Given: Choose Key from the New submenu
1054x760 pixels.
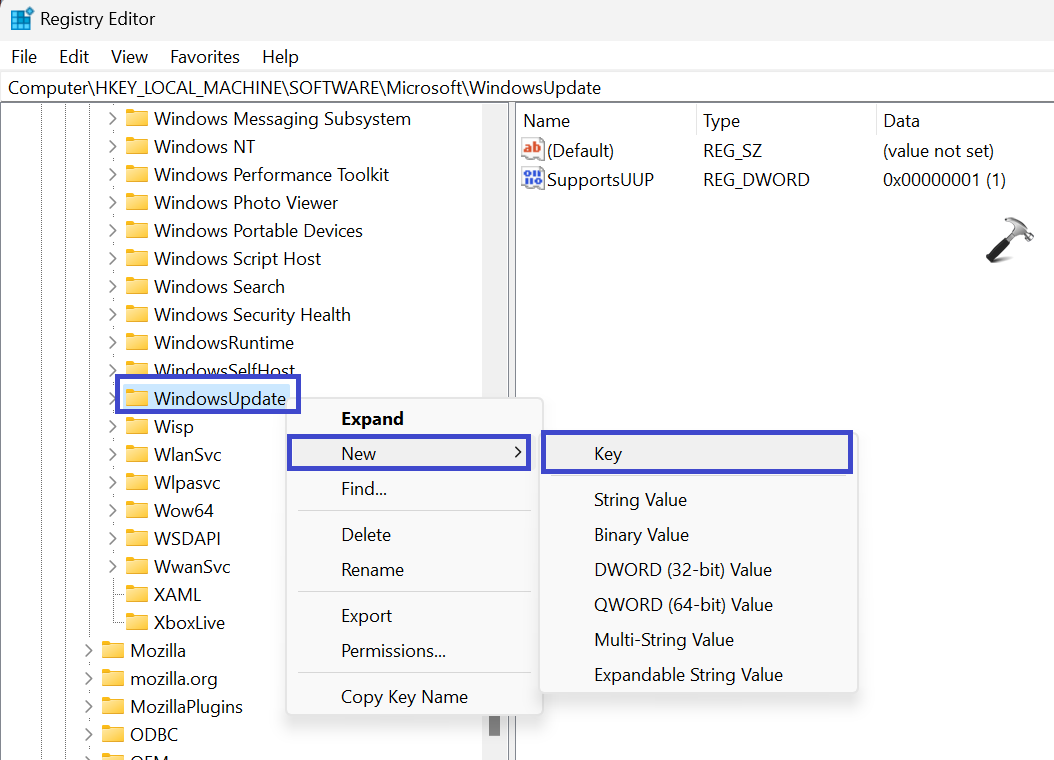Looking at the screenshot, I should 608,454.
